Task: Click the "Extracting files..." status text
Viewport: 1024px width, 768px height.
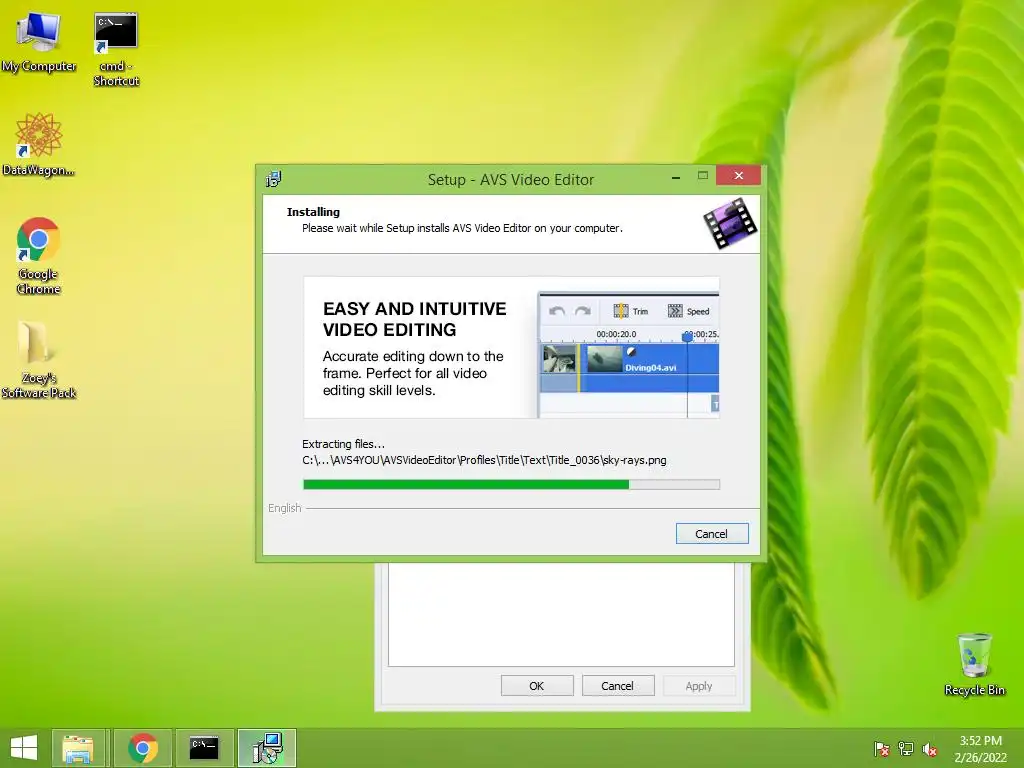Action: point(344,444)
